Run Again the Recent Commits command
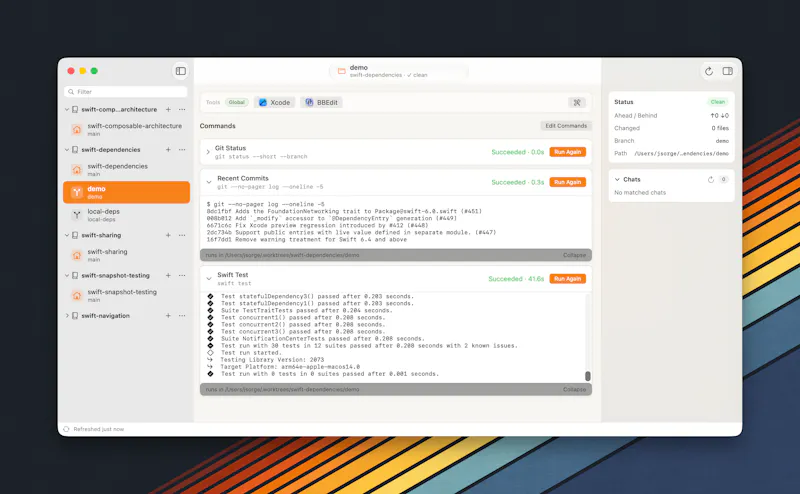The image size is (800, 494). (567, 182)
